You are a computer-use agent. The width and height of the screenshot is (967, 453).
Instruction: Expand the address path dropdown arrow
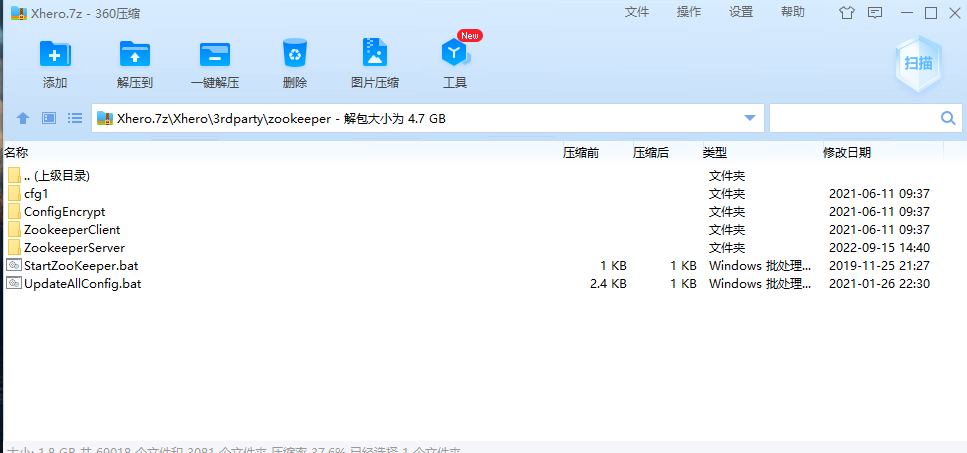click(x=750, y=118)
